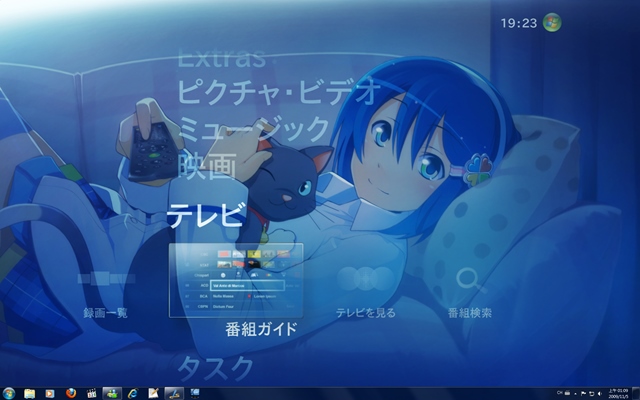640x400 pixels.
Task: Open the on-screen keyboard tray icon
Action: pyautogui.click(x=567, y=393)
